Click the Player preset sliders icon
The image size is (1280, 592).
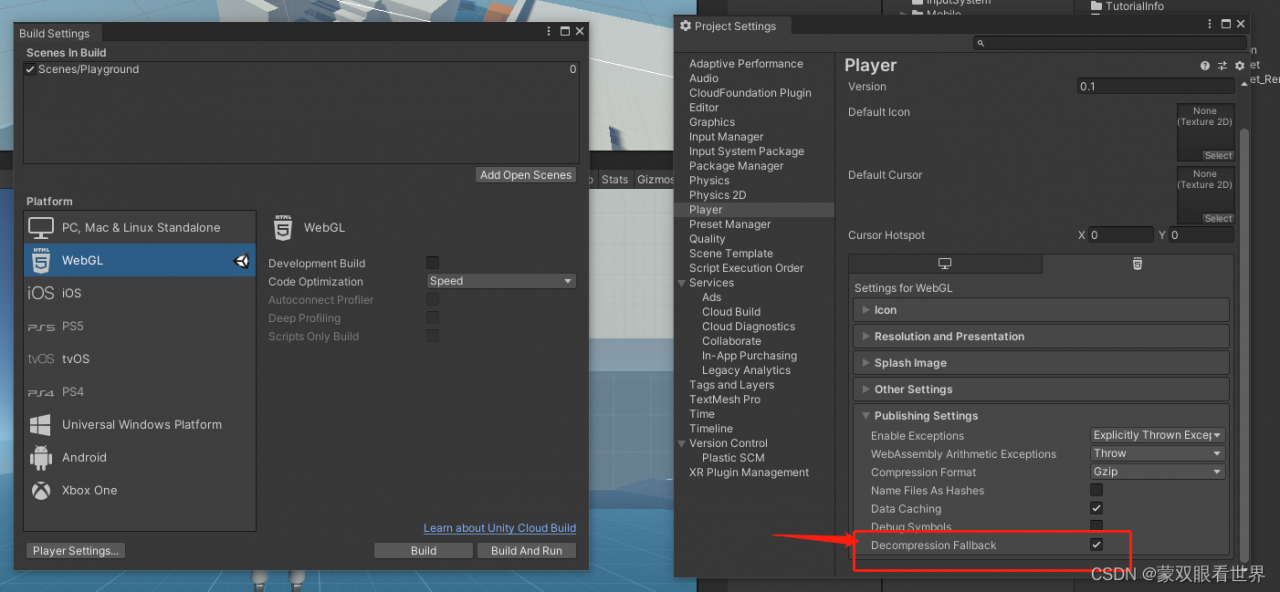click(x=1222, y=66)
